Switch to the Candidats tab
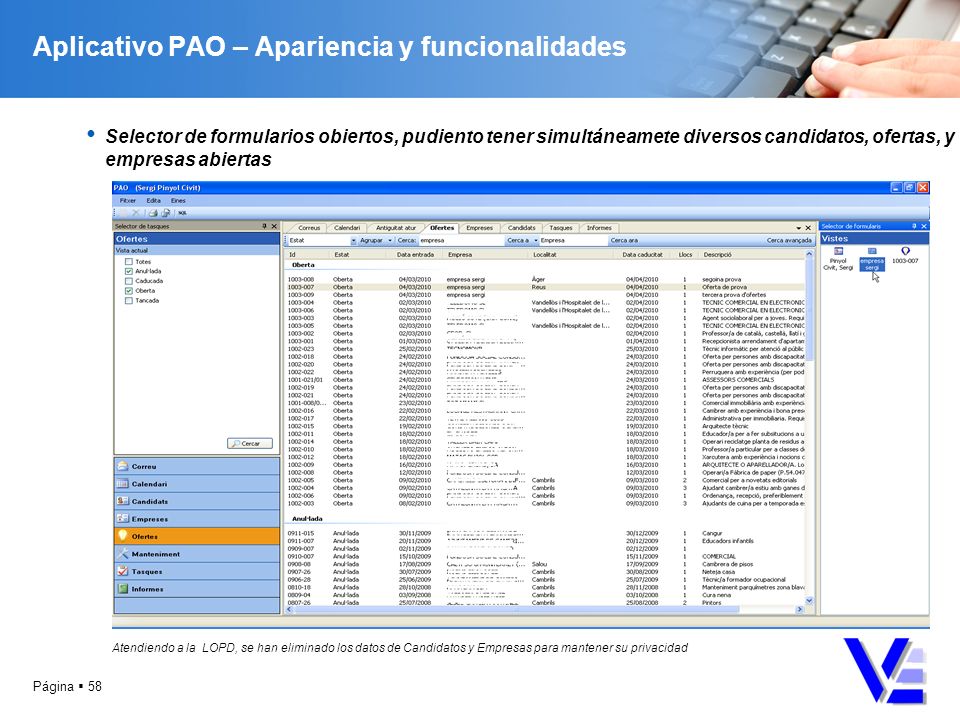 (x=522, y=228)
